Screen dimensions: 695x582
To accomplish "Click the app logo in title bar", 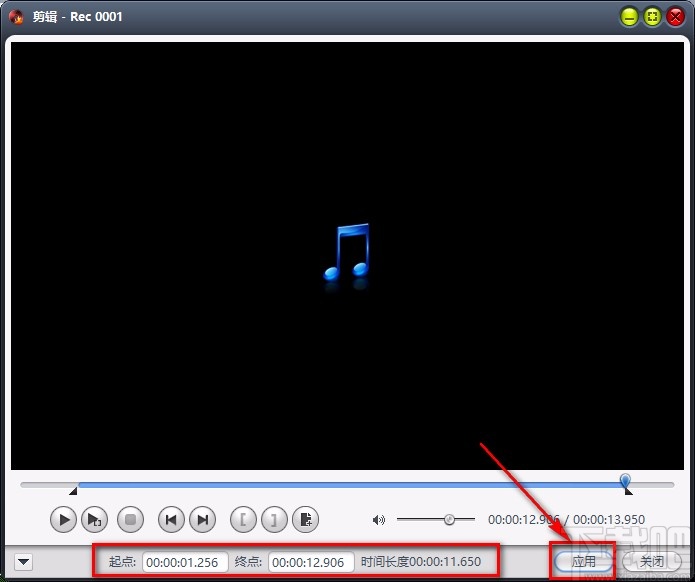I will click(x=16, y=17).
